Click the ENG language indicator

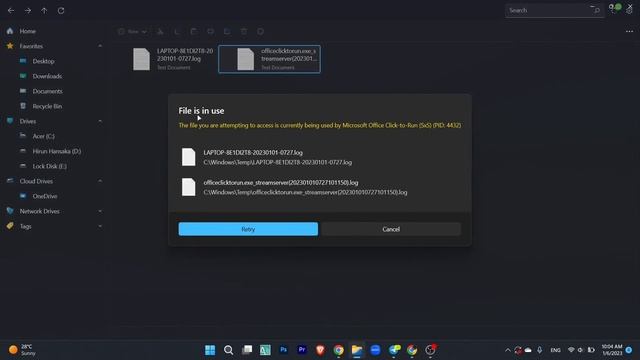pyautogui.click(x=555, y=350)
